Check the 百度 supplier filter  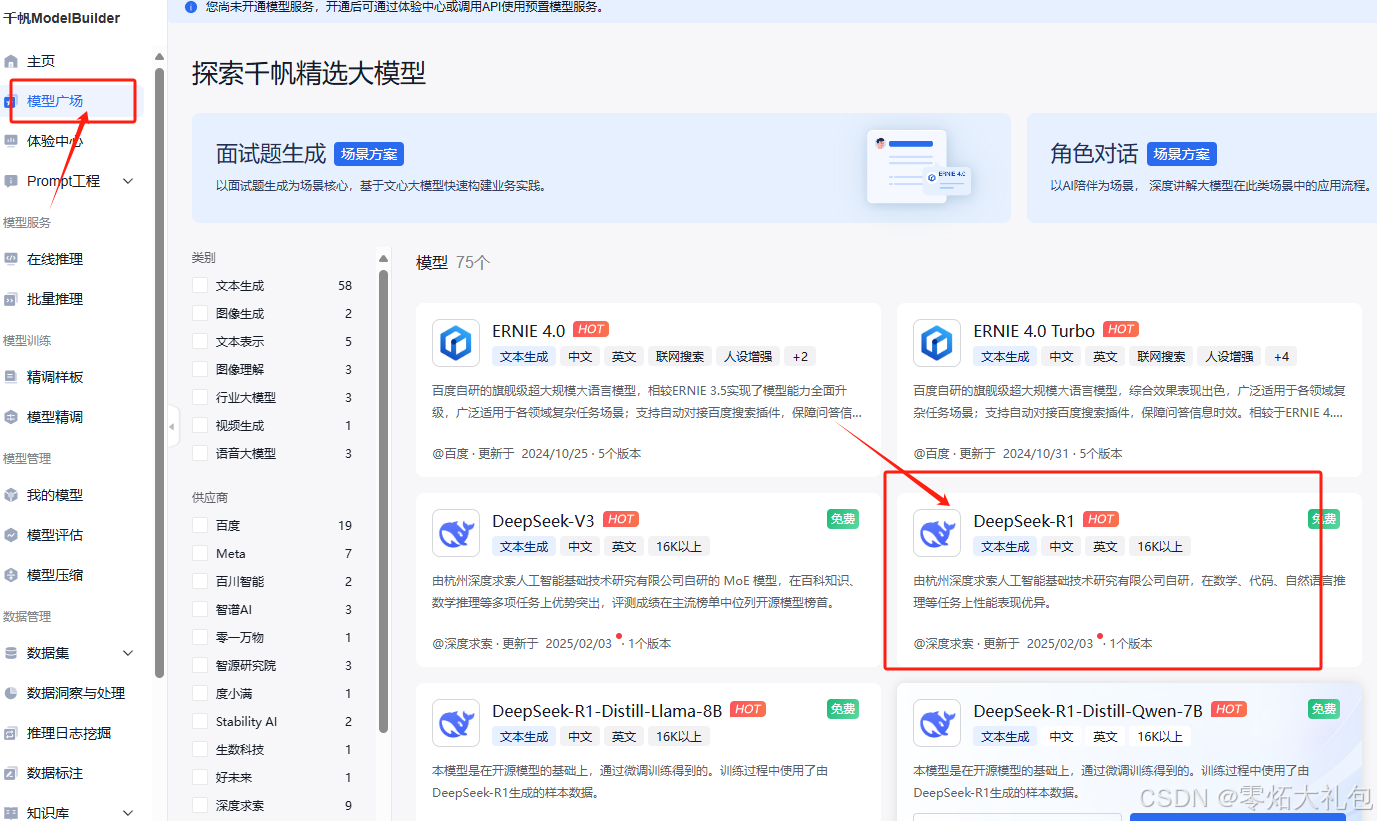point(200,525)
